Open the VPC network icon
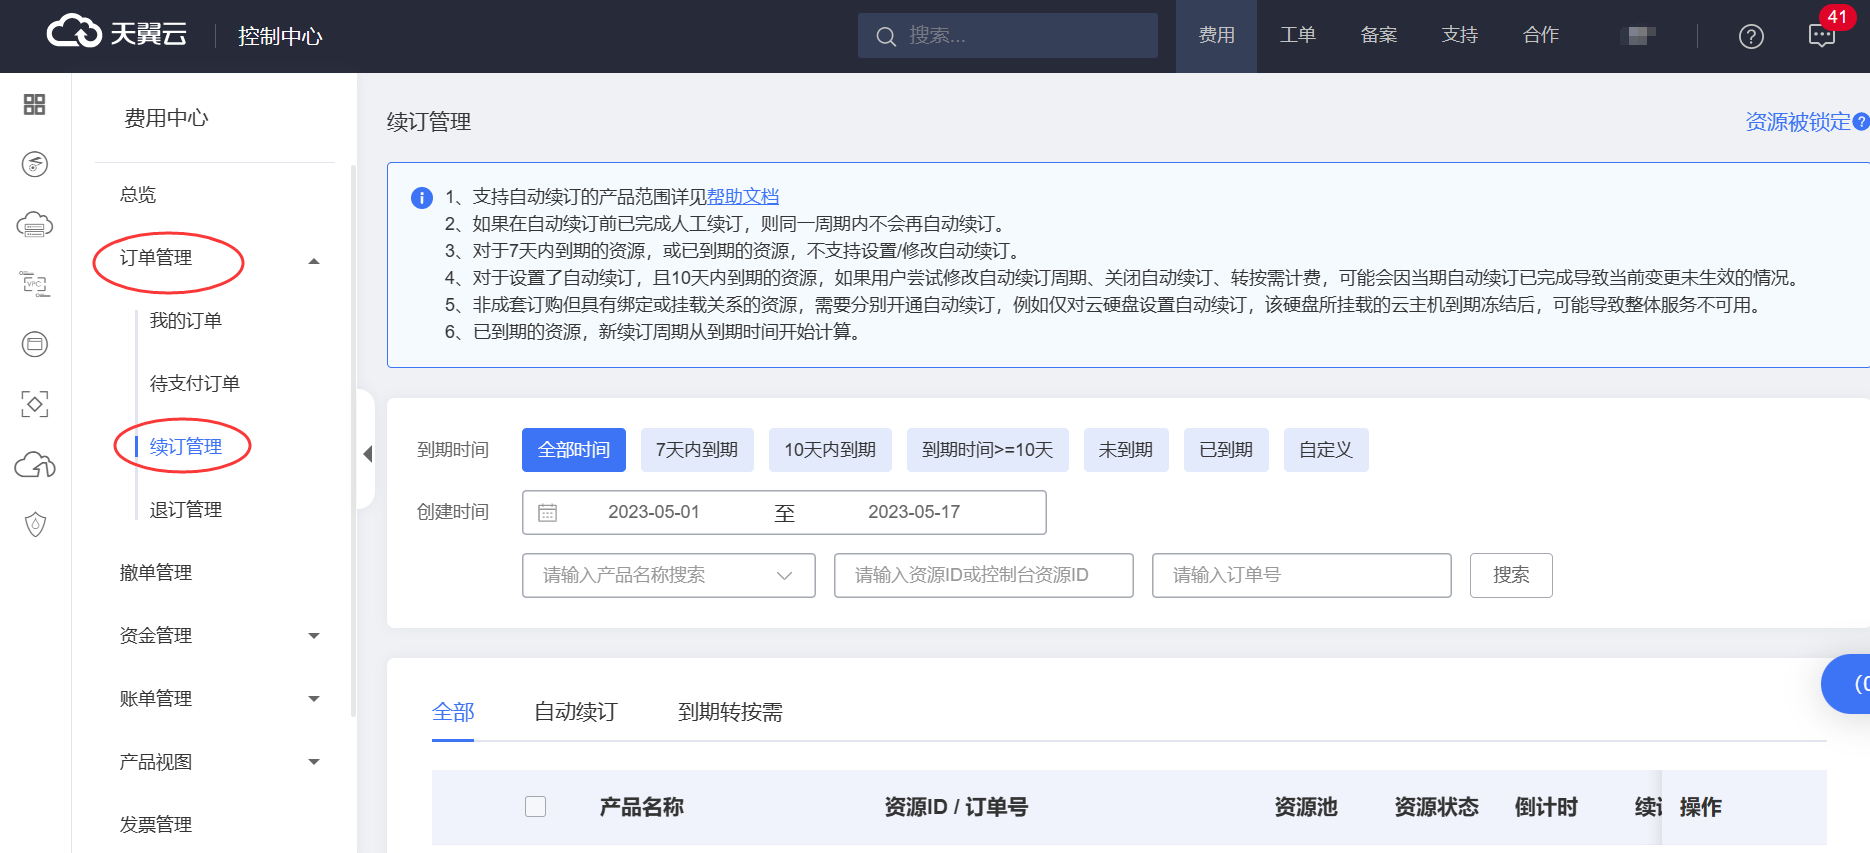This screenshot has width=1870, height=853. click(x=35, y=284)
